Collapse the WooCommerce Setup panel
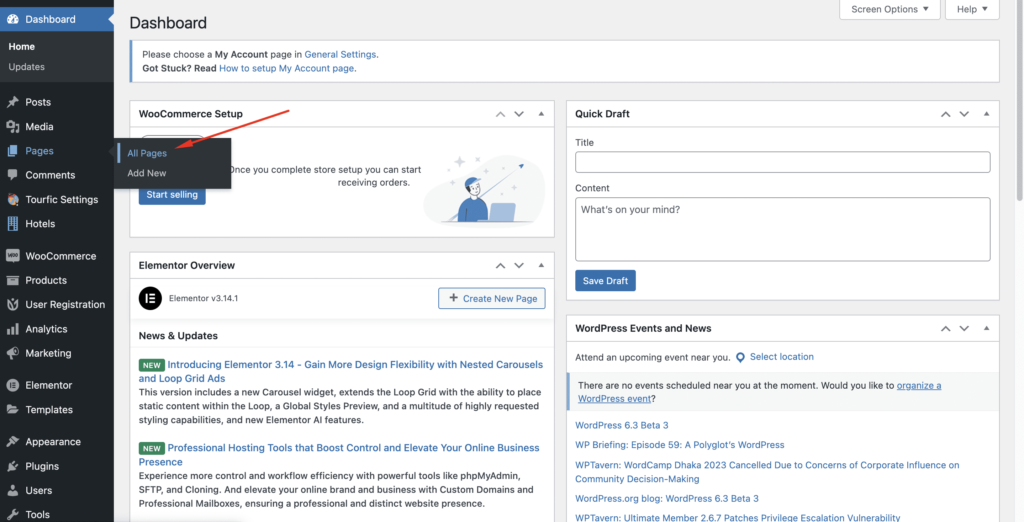This screenshot has height=522, width=1024. [541, 114]
